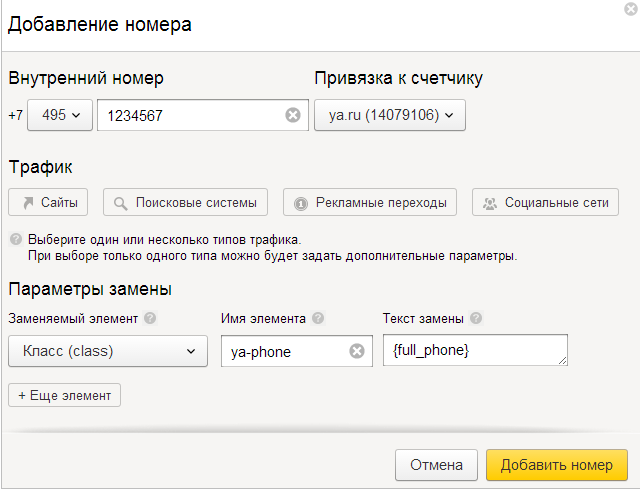Toggle the Поисковые системы traffic type
This screenshot has height=490, width=640.
(185, 202)
